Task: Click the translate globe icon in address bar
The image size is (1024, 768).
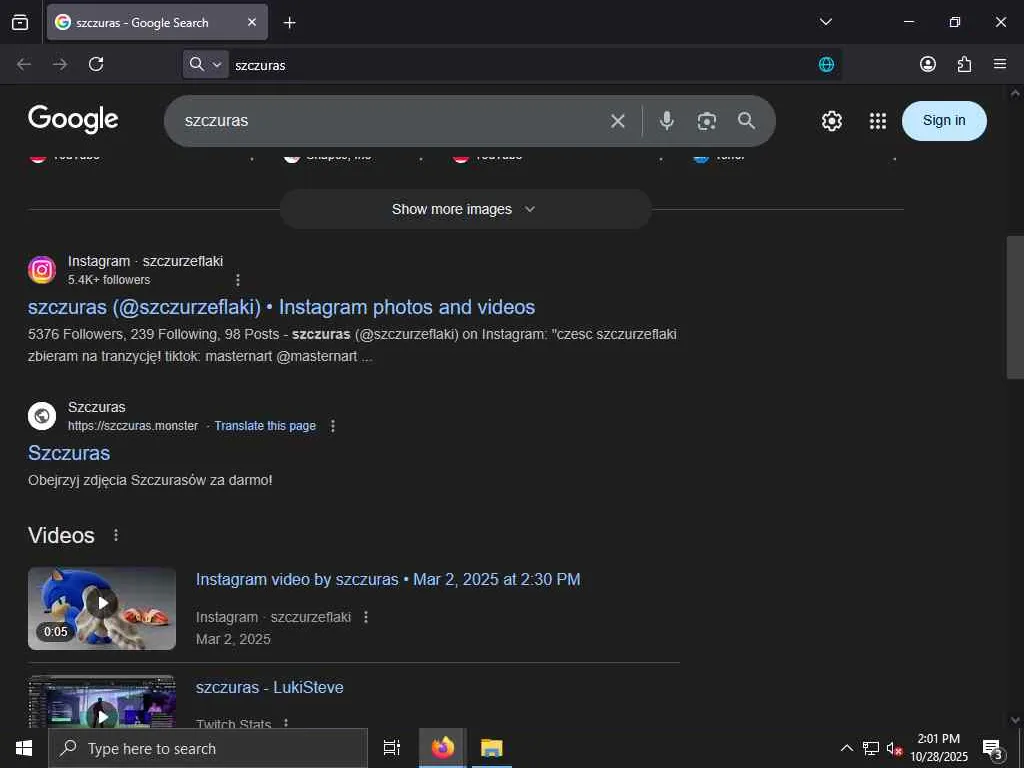Action: pos(826,64)
